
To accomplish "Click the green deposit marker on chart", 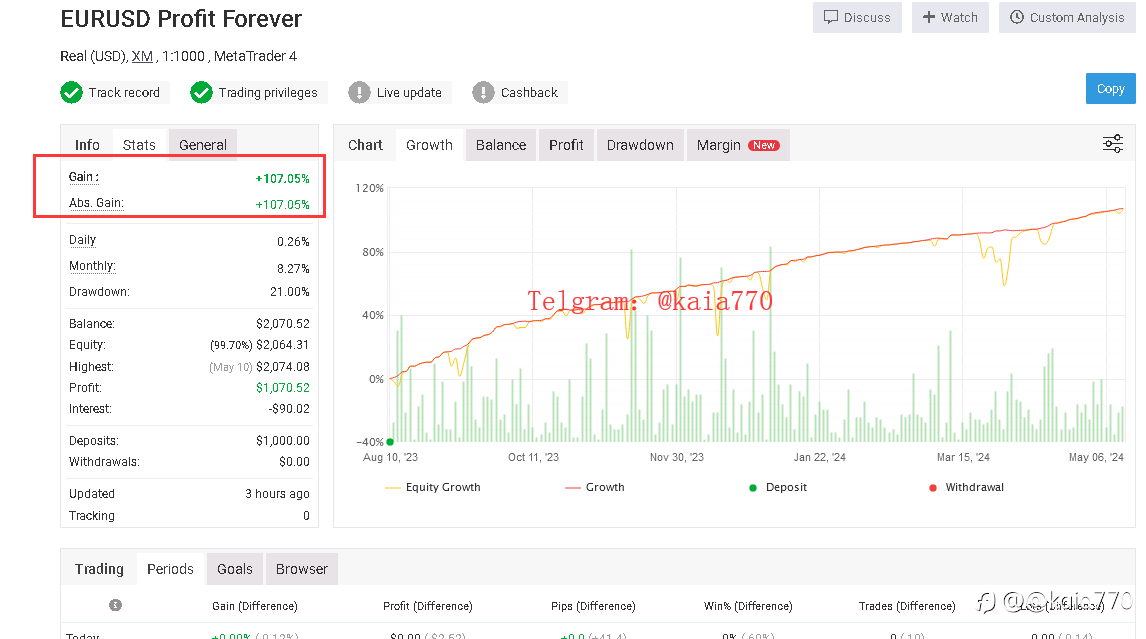I will [x=390, y=442].
